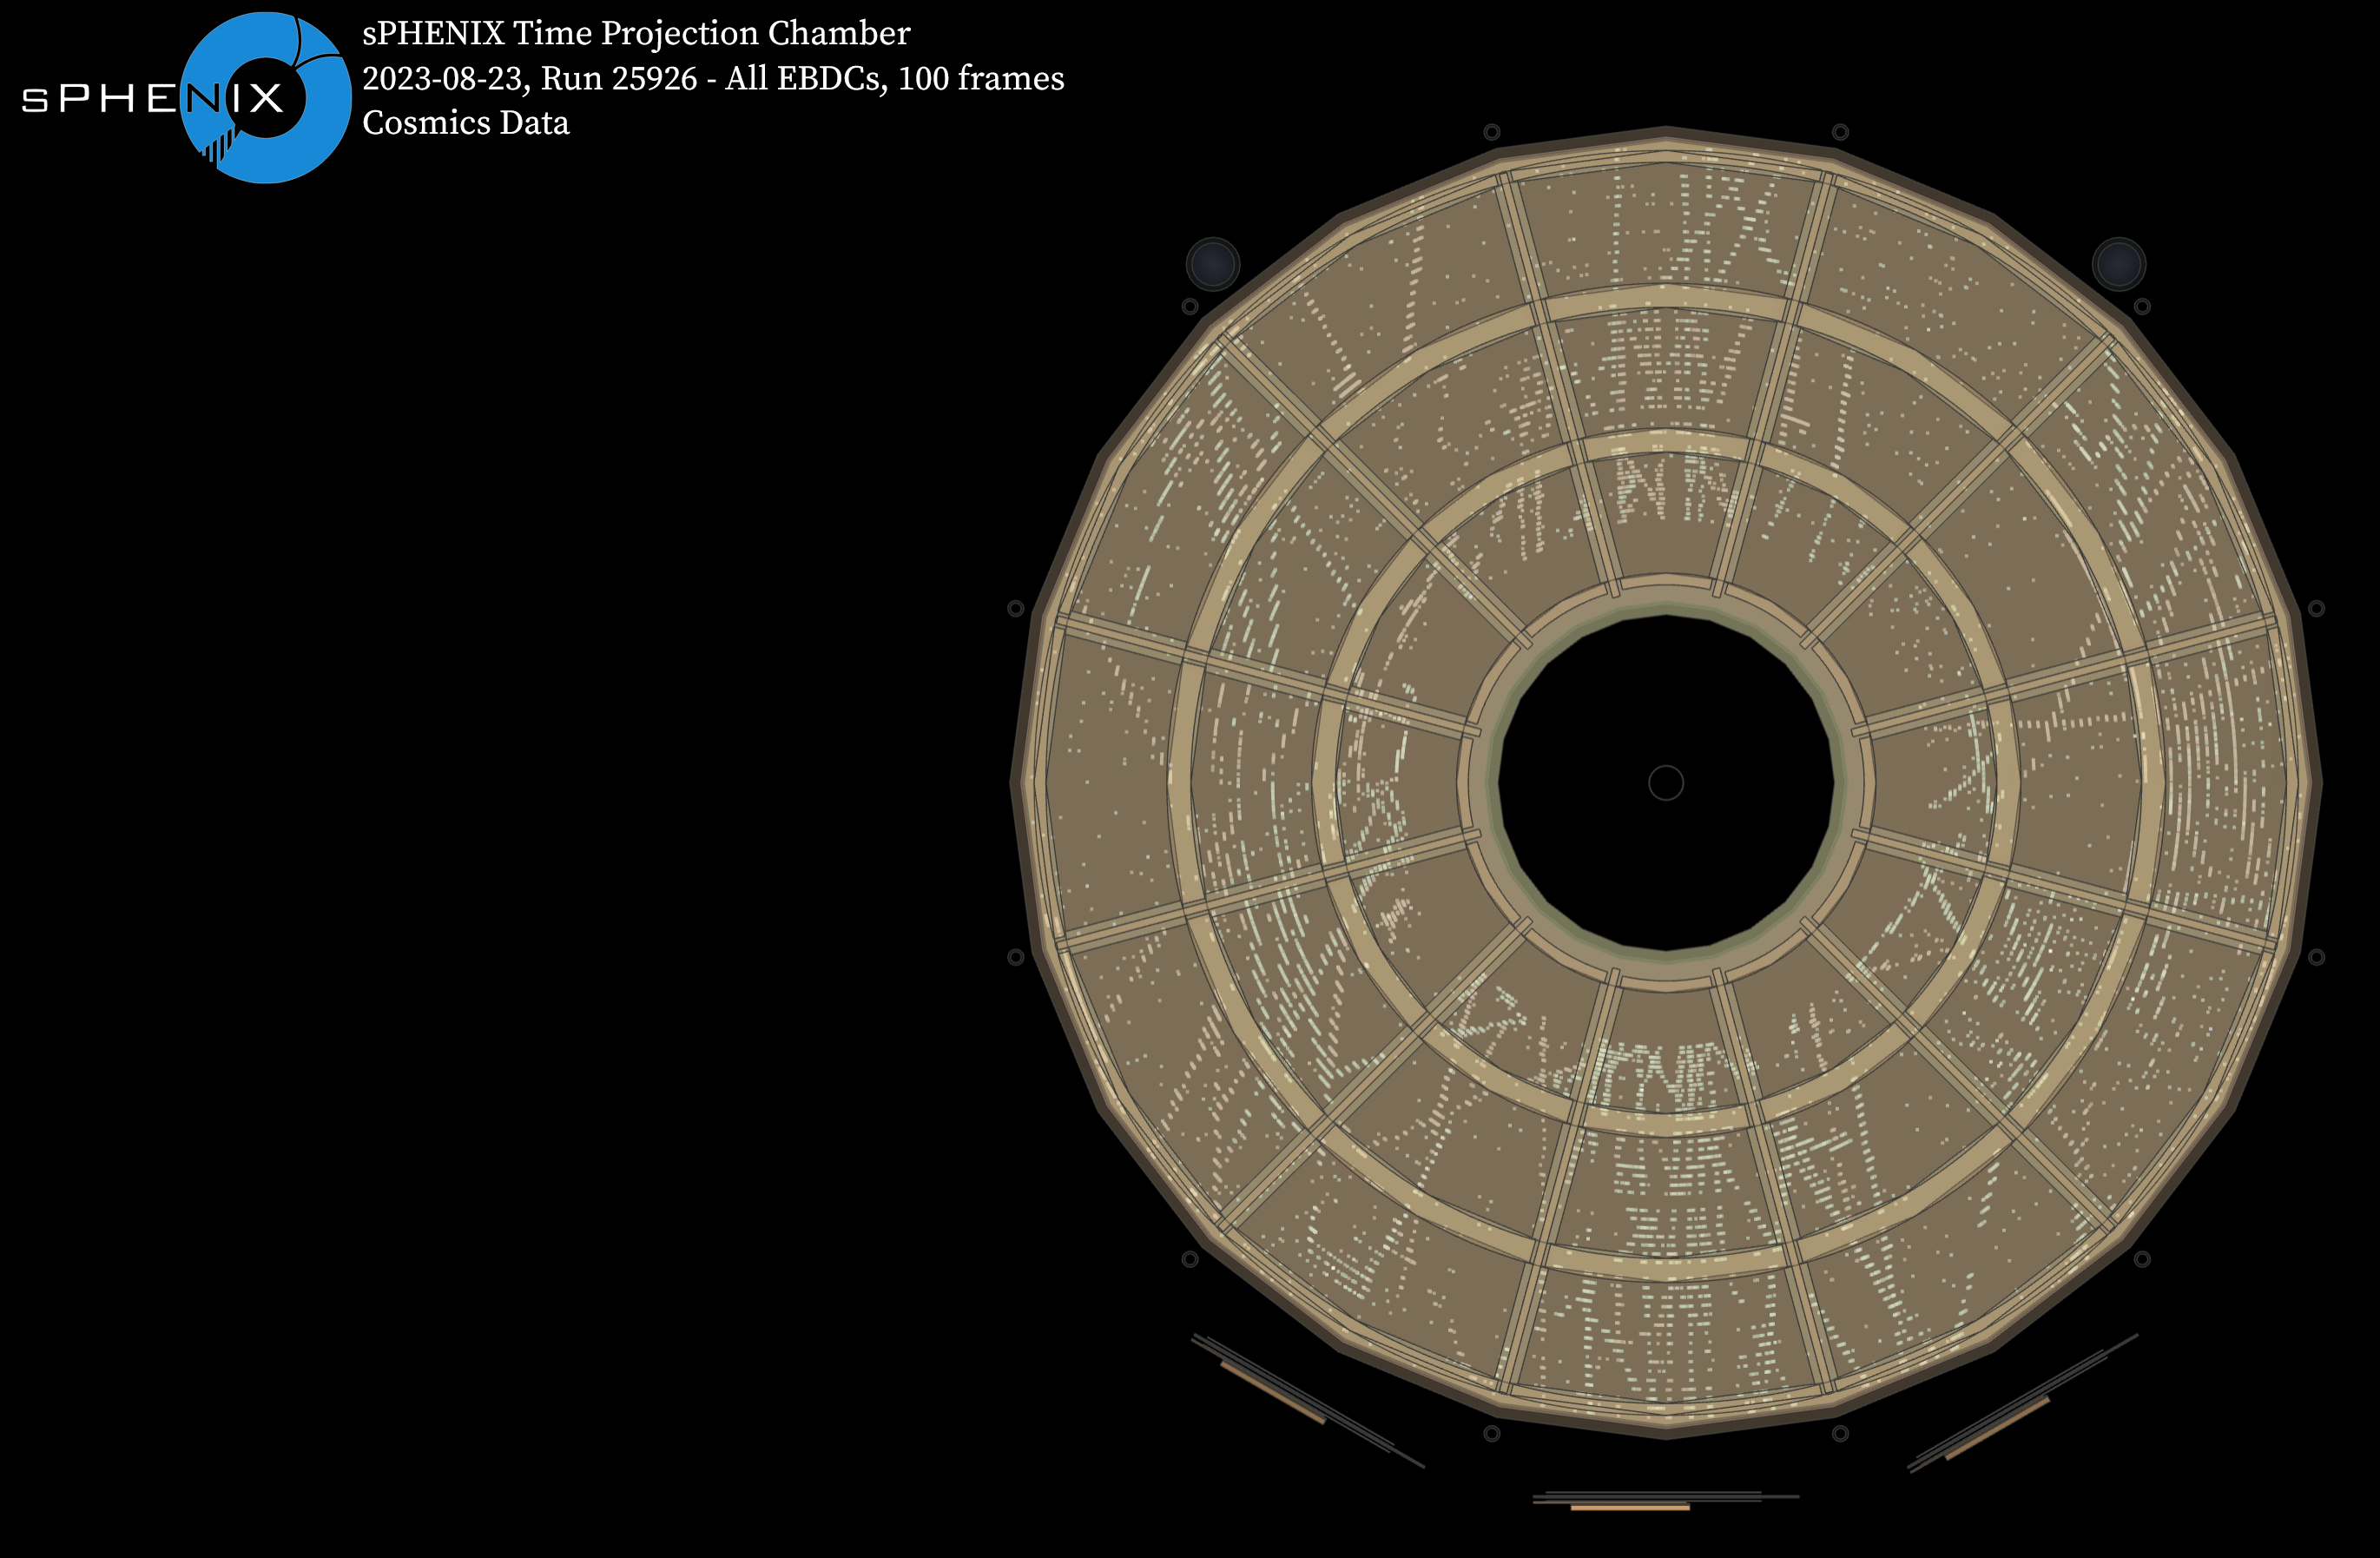Click the large dark disc at upper-left of chamber
The height and width of the screenshot is (1558, 2380).
pos(1213,264)
